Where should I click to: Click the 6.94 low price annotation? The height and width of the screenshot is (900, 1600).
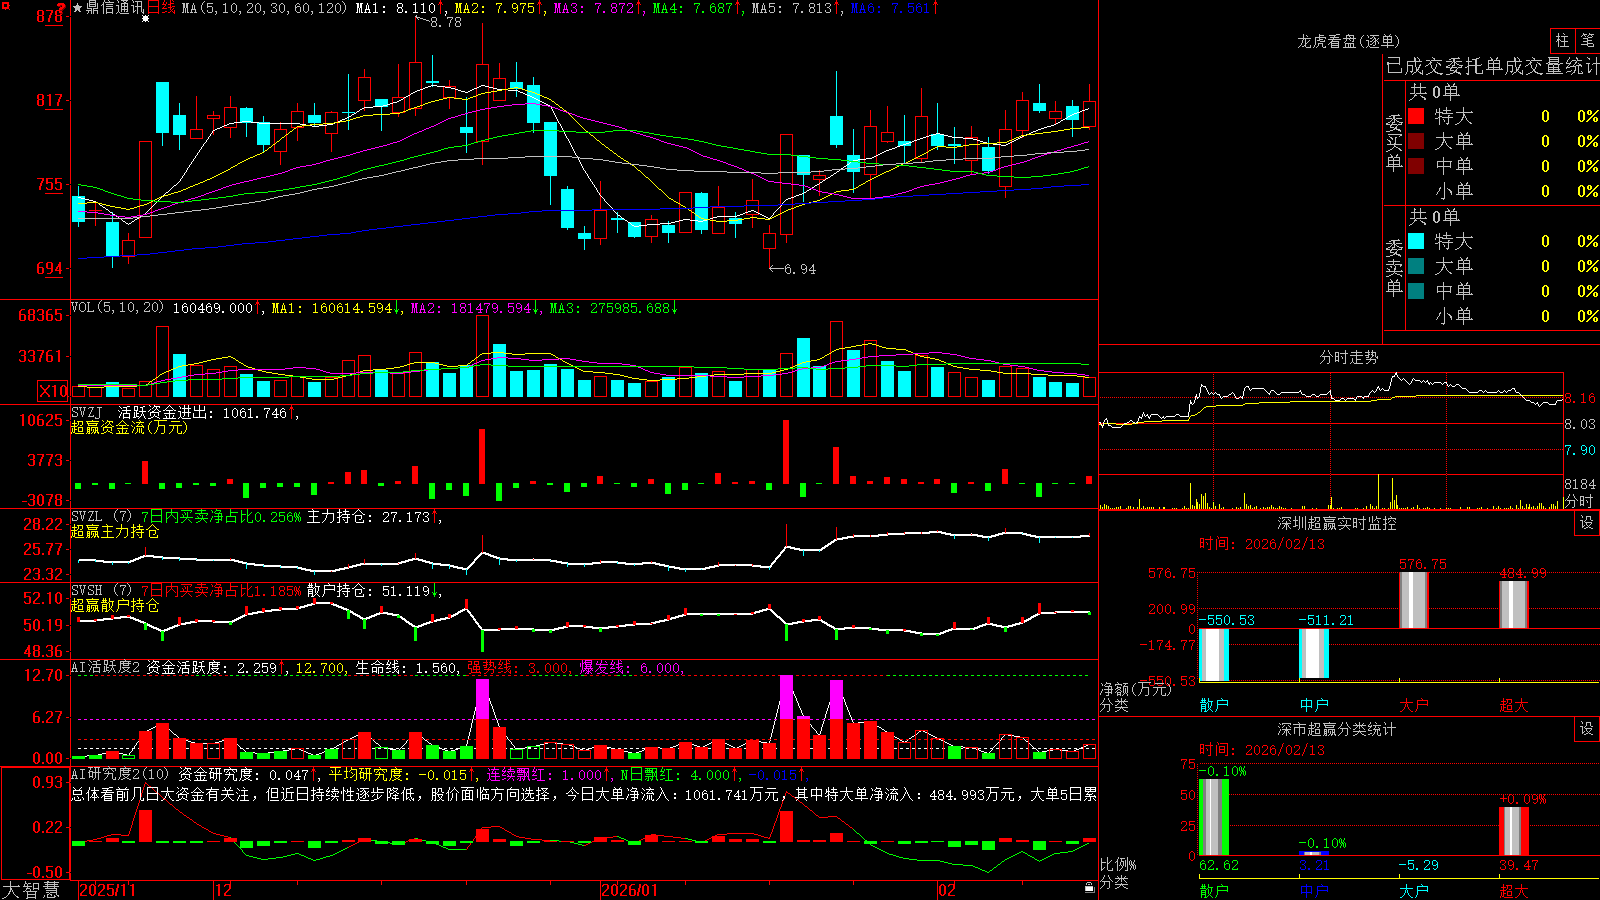(800, 269)
